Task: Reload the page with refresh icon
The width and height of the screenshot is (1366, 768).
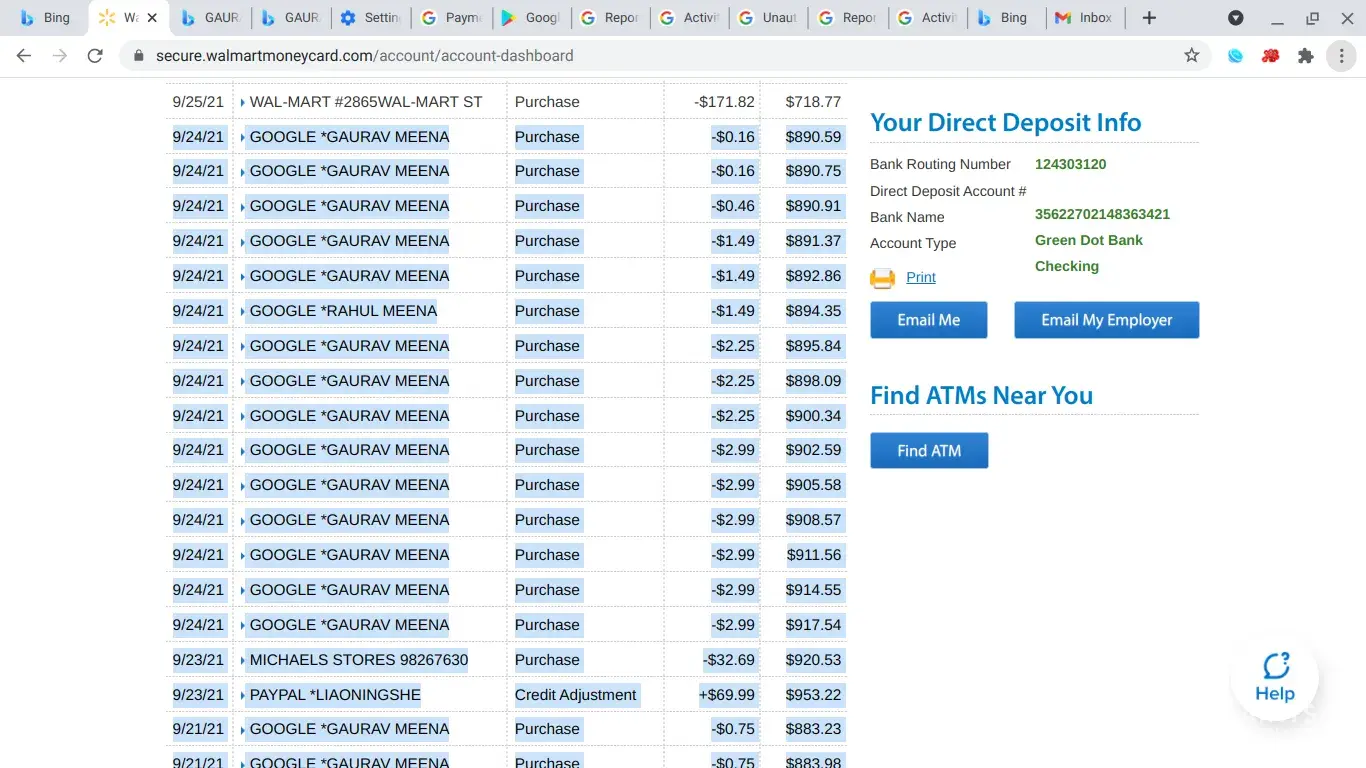Action: coord(95,56)
